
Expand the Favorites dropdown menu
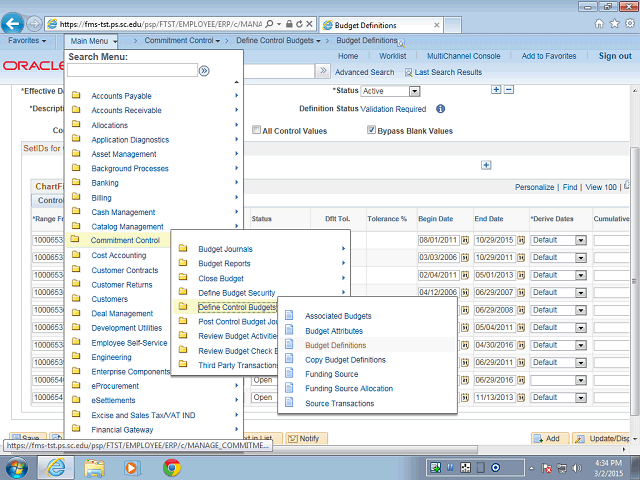[27, 41]
